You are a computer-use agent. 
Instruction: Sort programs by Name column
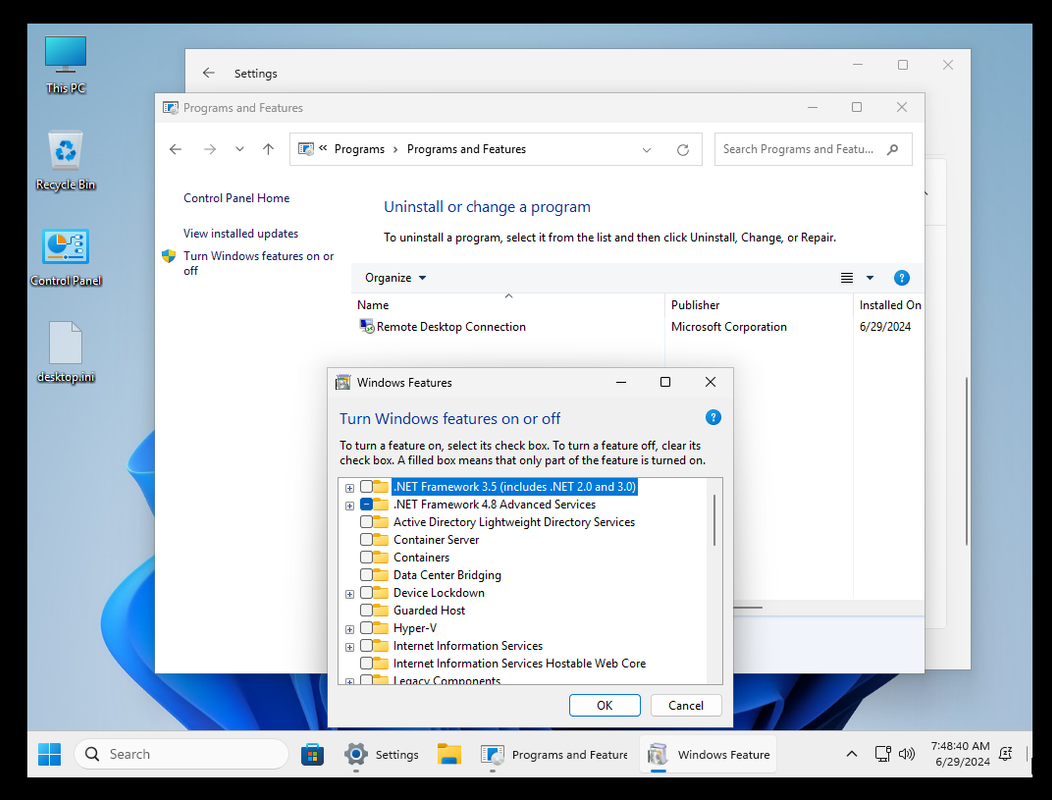click(x=508, y=305)
